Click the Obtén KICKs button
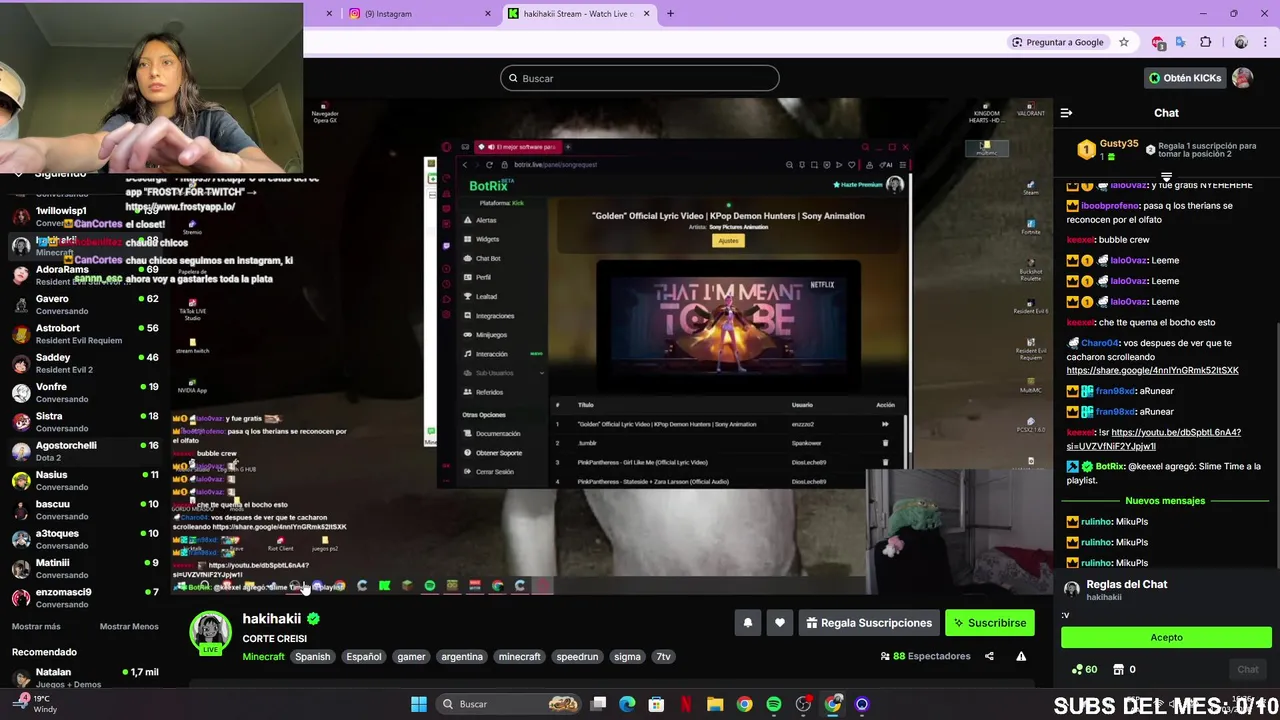 [1184, 78]
